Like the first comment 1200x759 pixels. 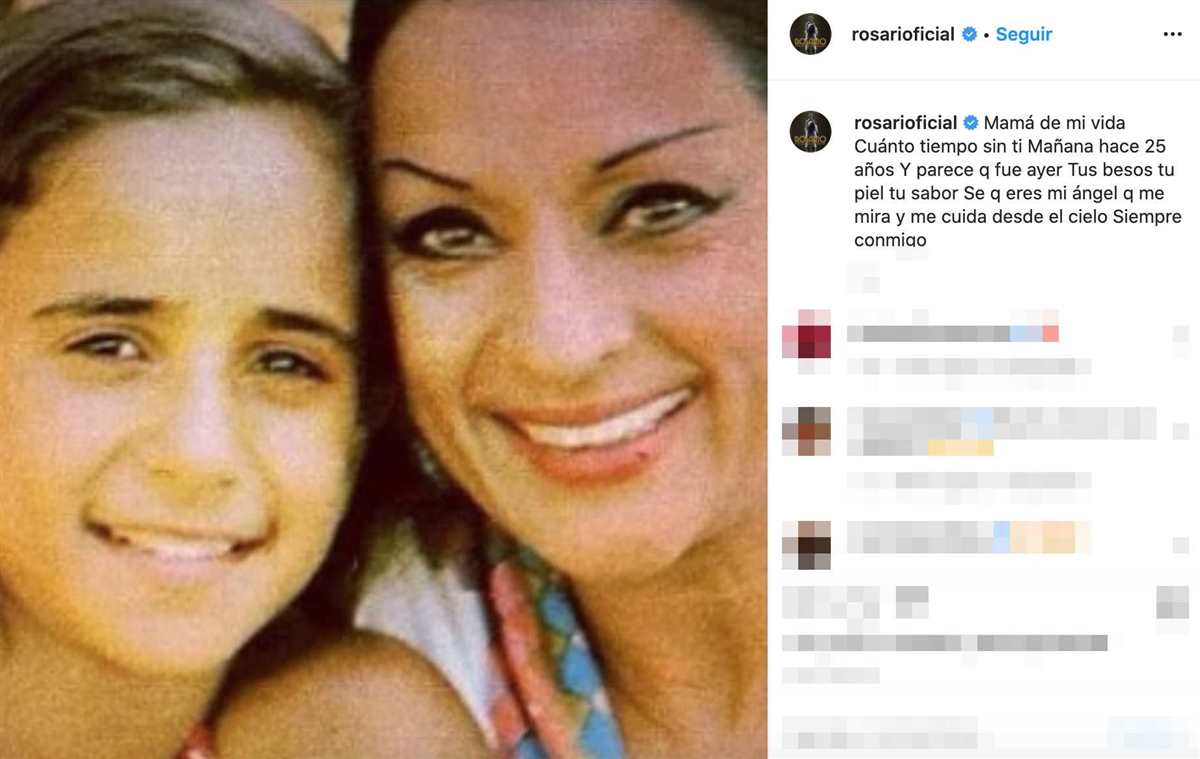pyautogui.click(x=1180, y=334)
